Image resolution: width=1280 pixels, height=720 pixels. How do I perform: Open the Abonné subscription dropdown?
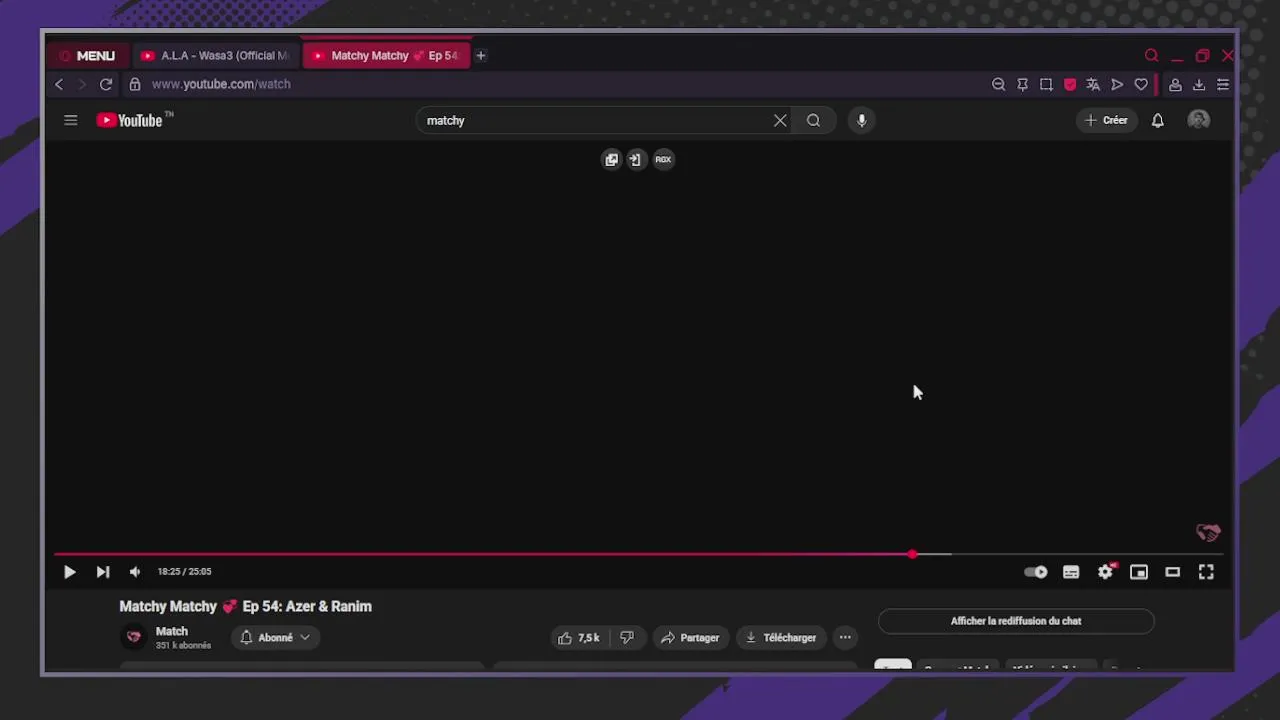275,637
